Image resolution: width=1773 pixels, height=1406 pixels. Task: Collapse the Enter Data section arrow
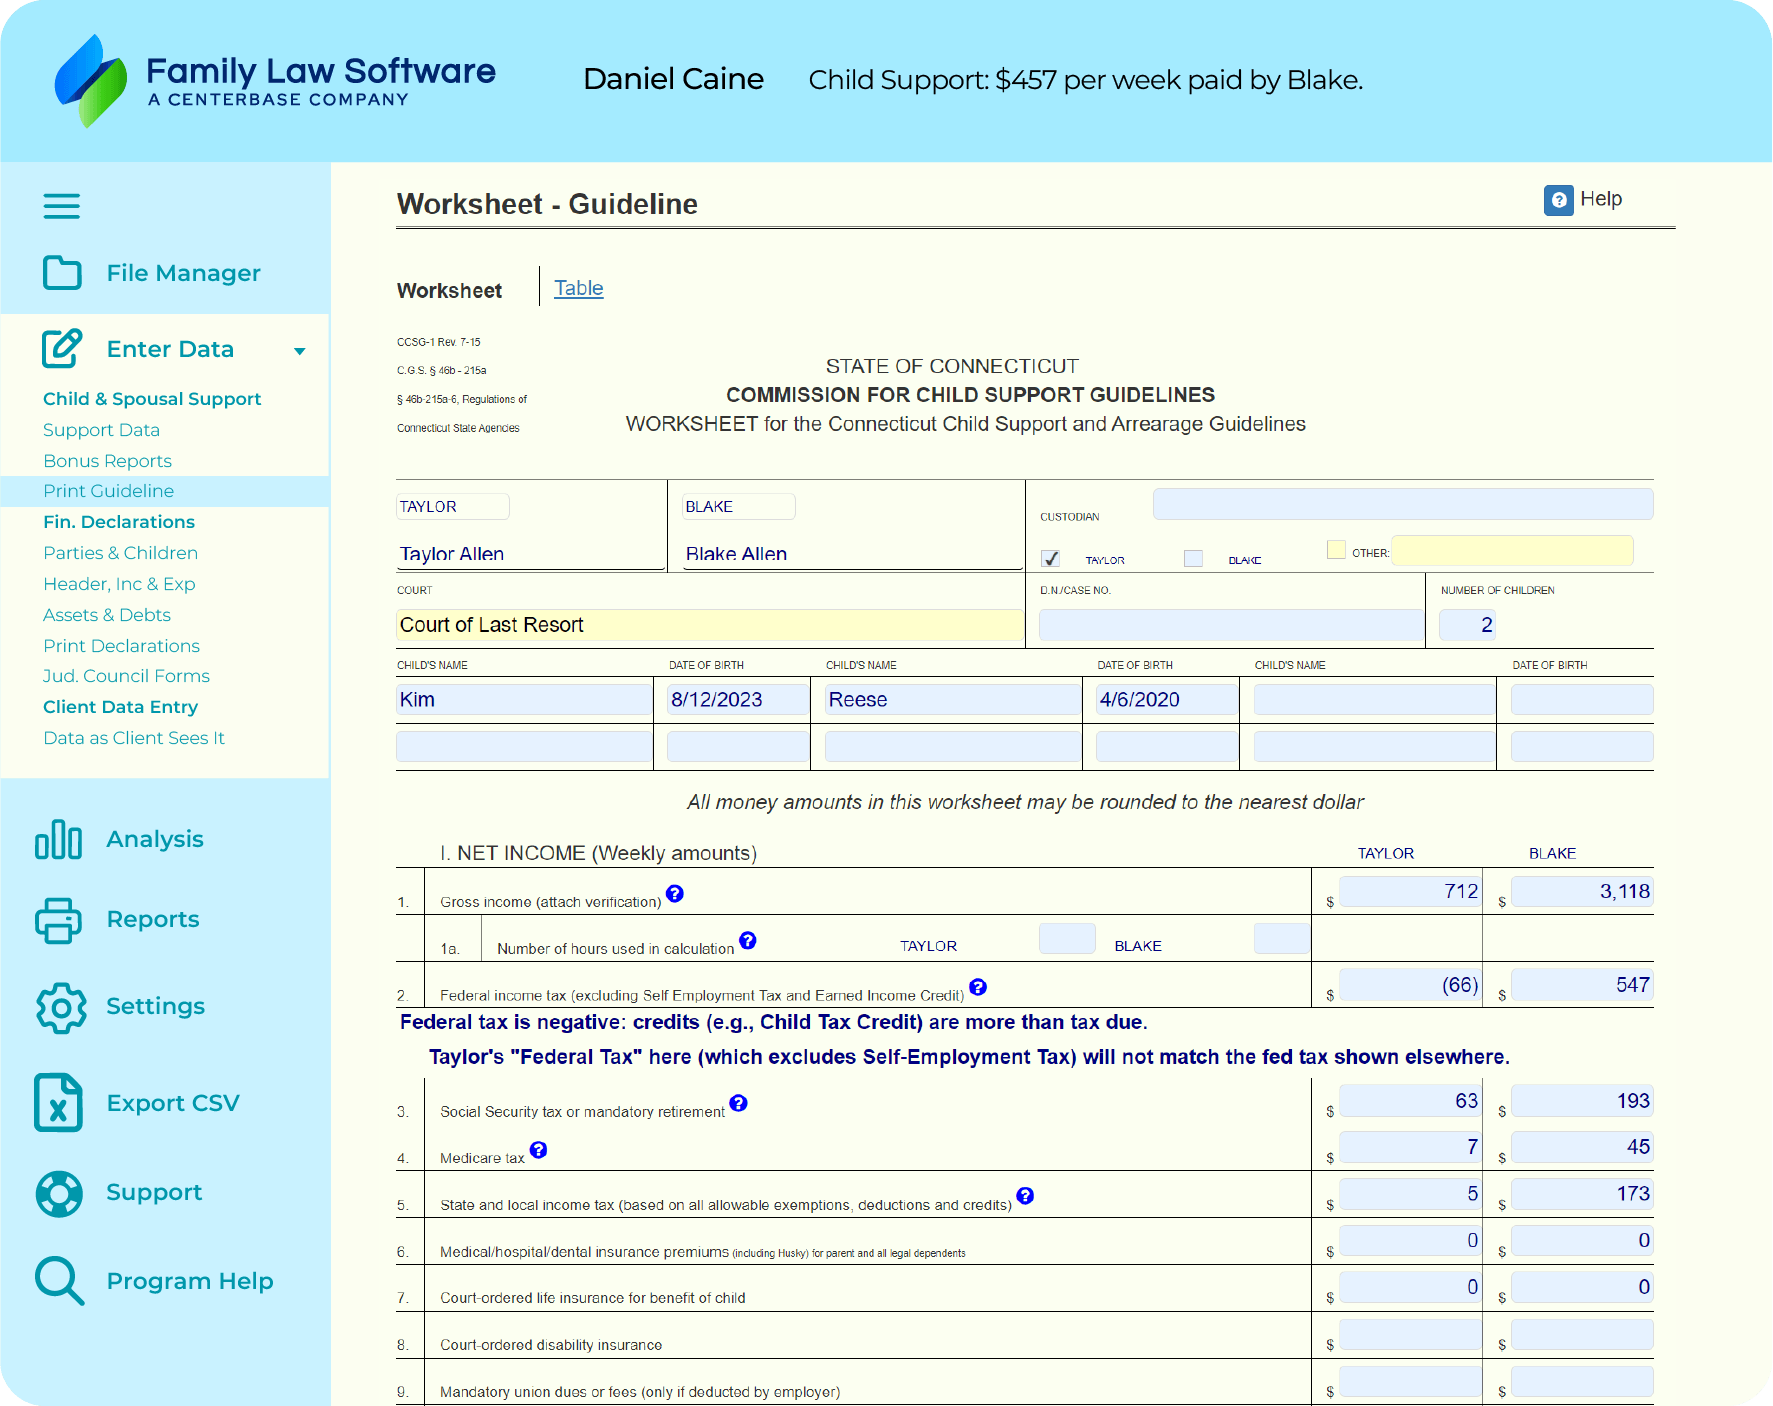tap(299, 351)
